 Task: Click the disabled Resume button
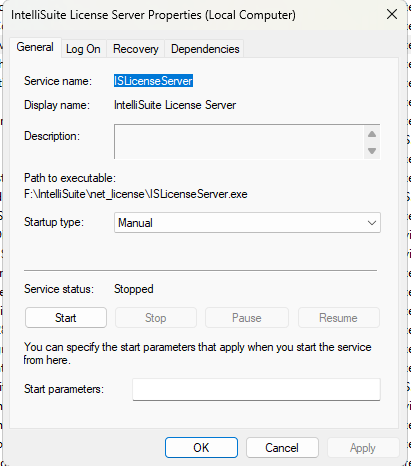[x=338, y=318]
